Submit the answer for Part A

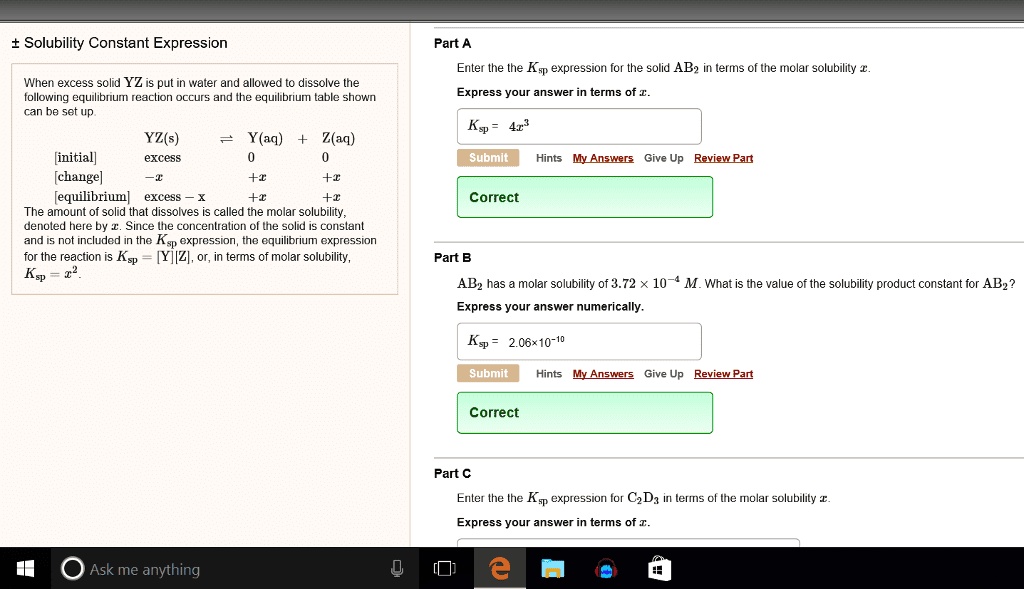488,157
